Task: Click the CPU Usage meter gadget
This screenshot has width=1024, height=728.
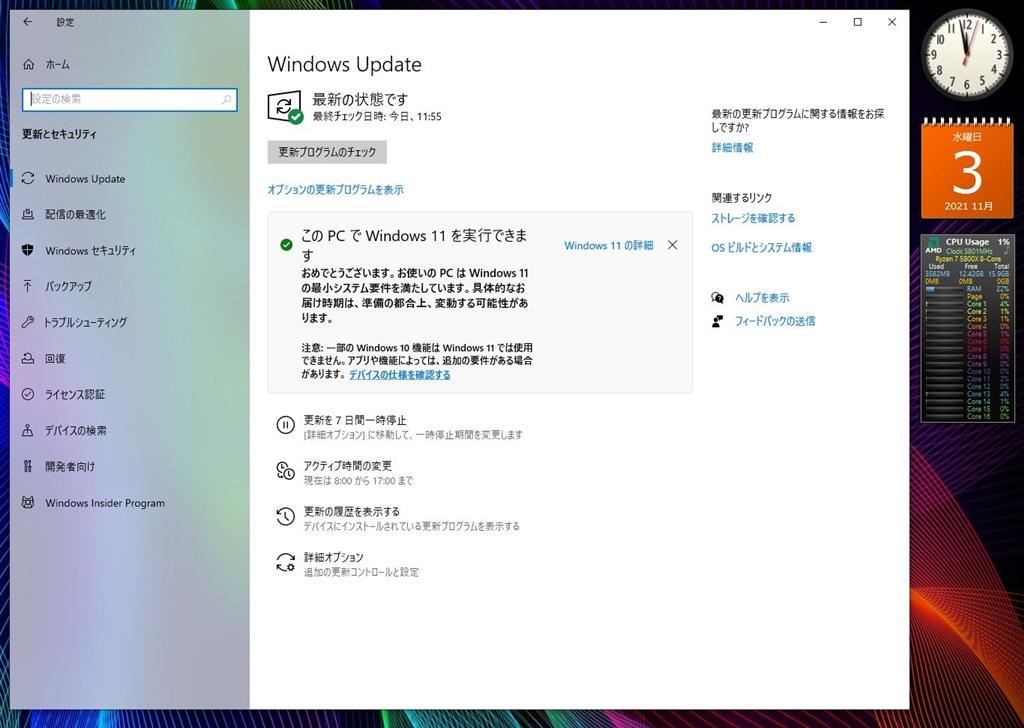Action: point(967,328)
